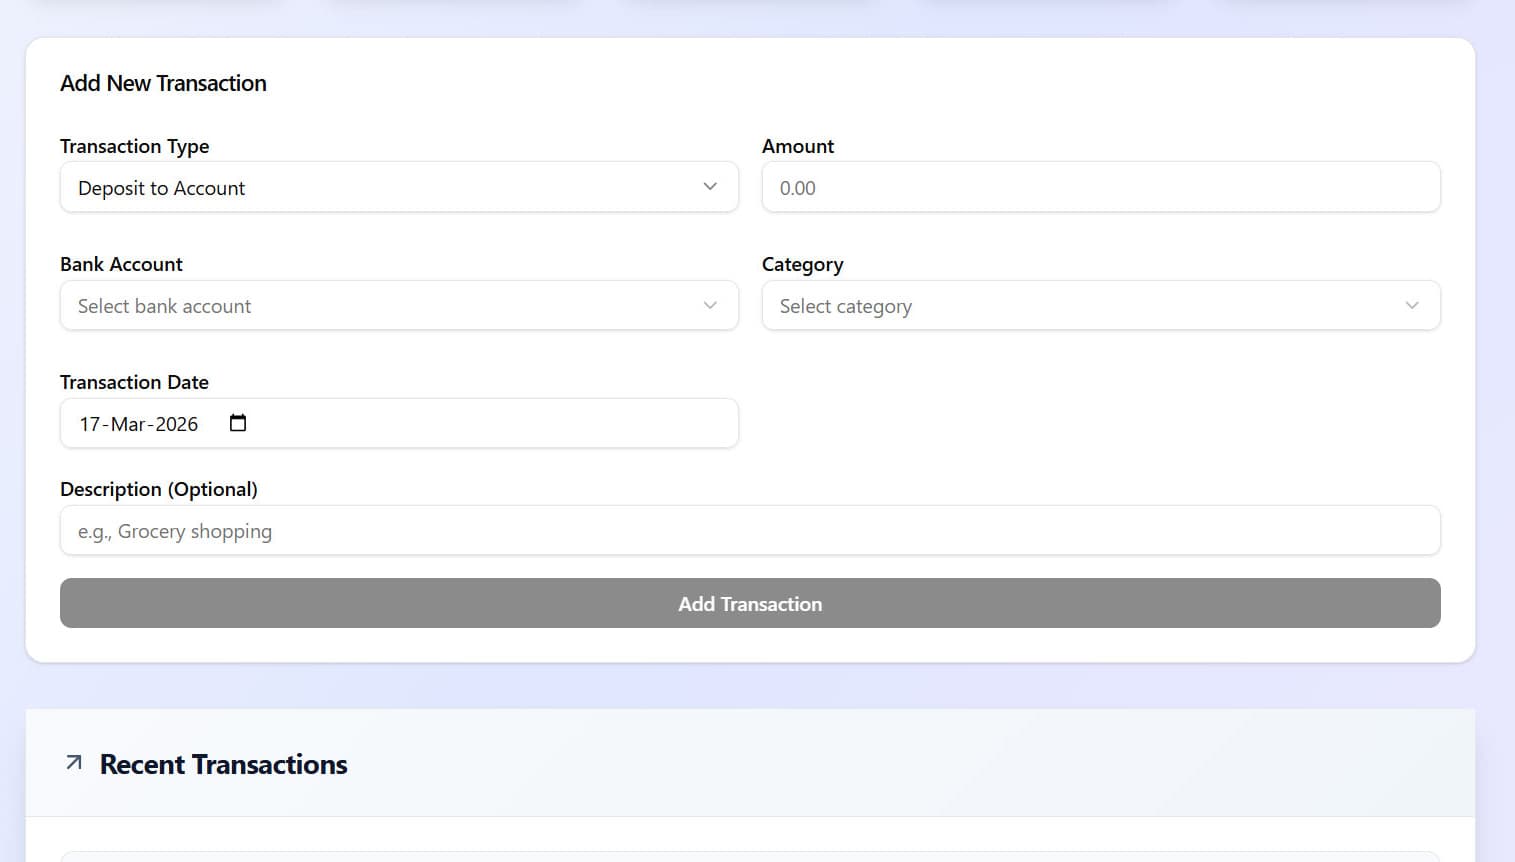
Task: Open the Select bank account dropdown
Action: point(400,305)
